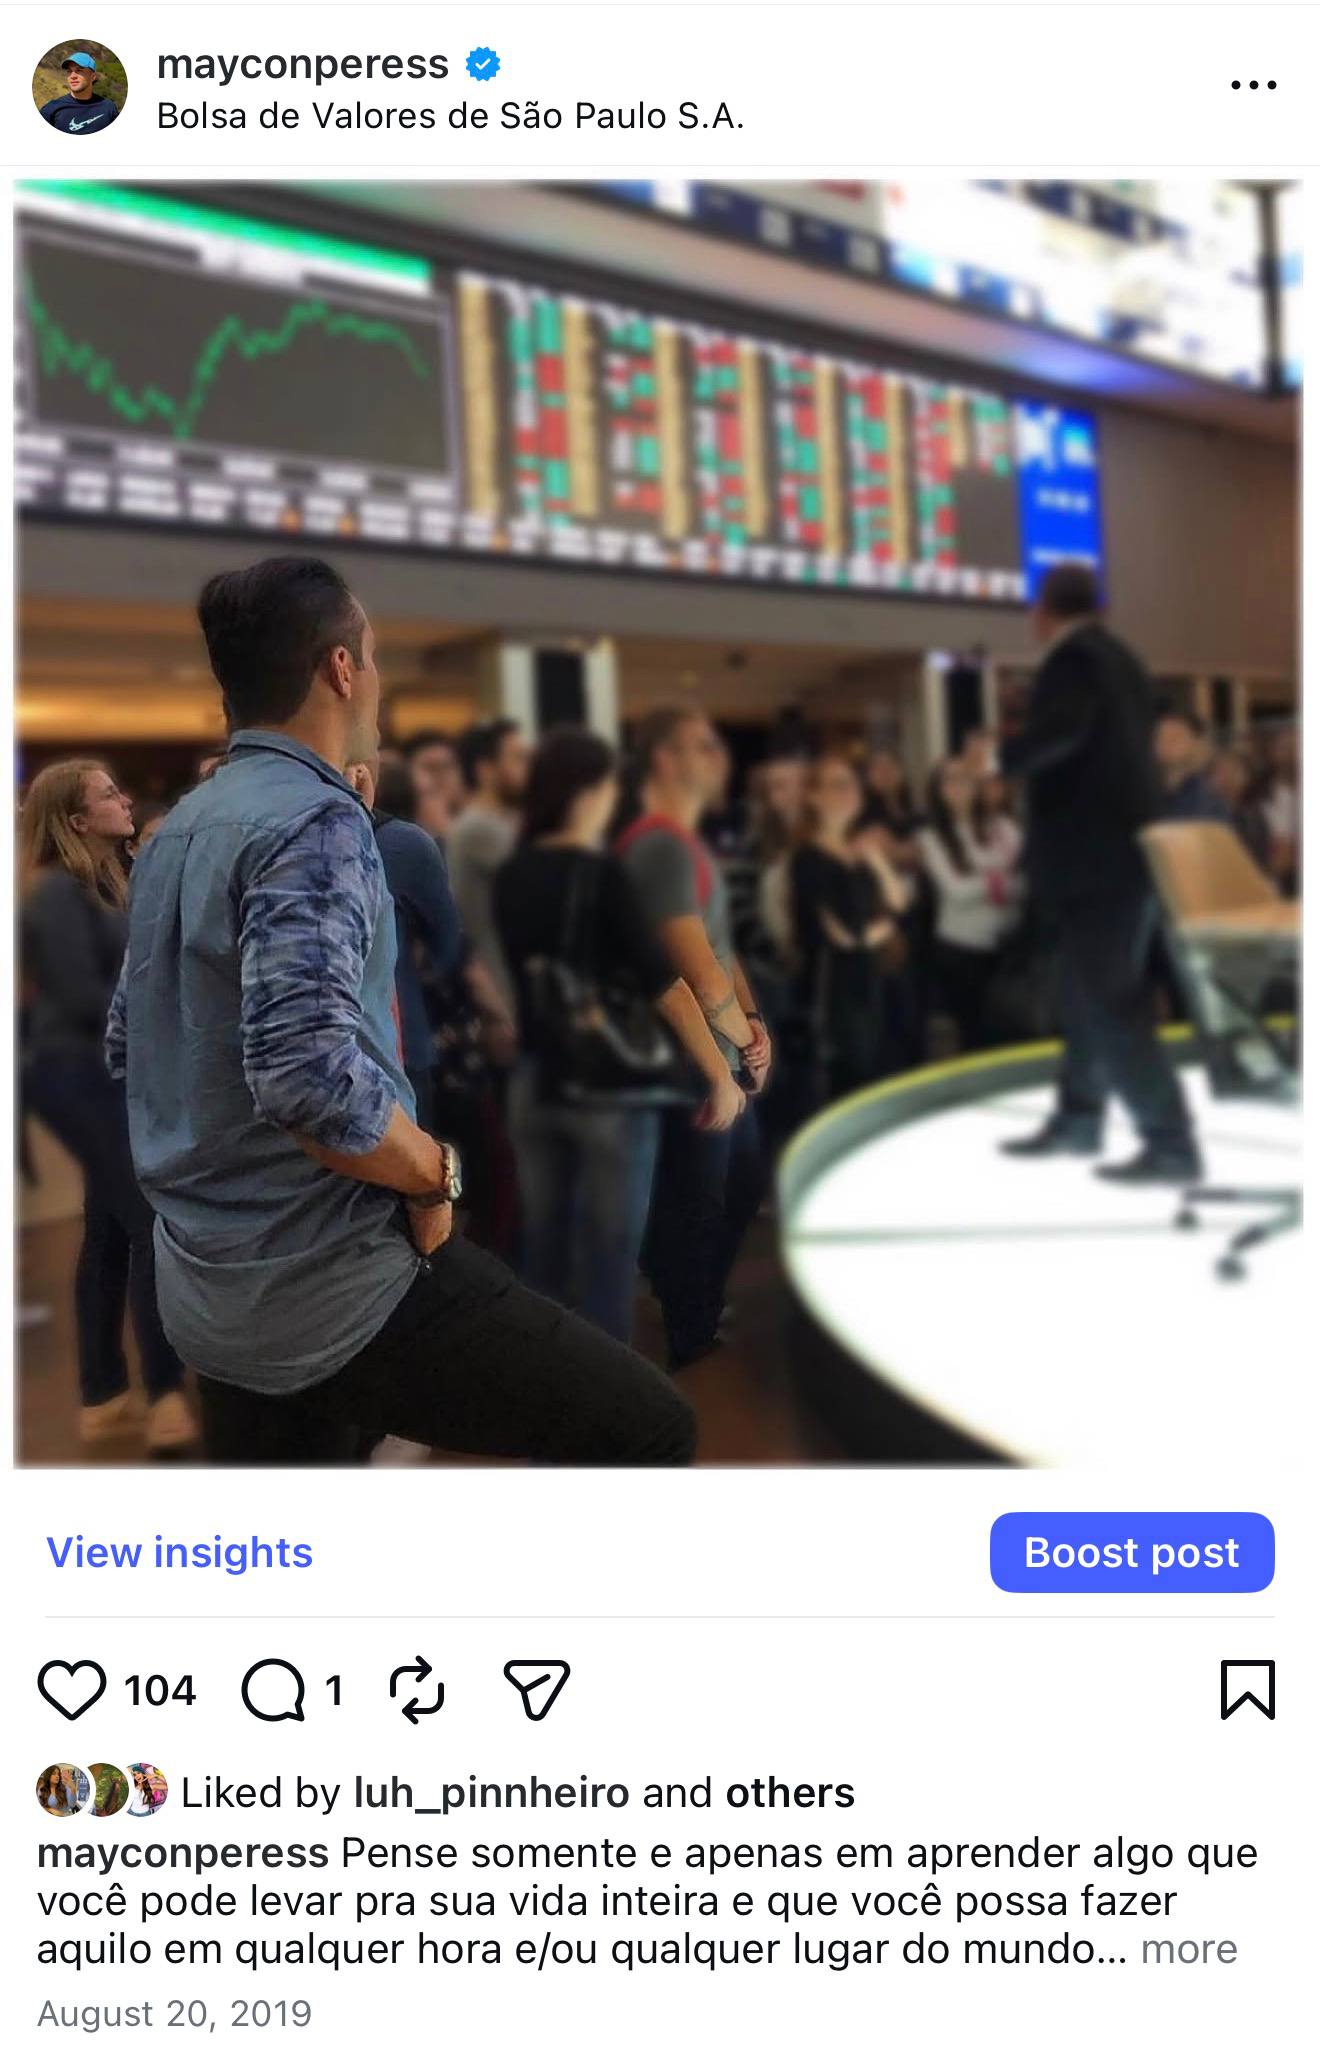Tap the repost arrows icon
The width and height of the screenshot is (1320, 2065).
[416, 1690]
